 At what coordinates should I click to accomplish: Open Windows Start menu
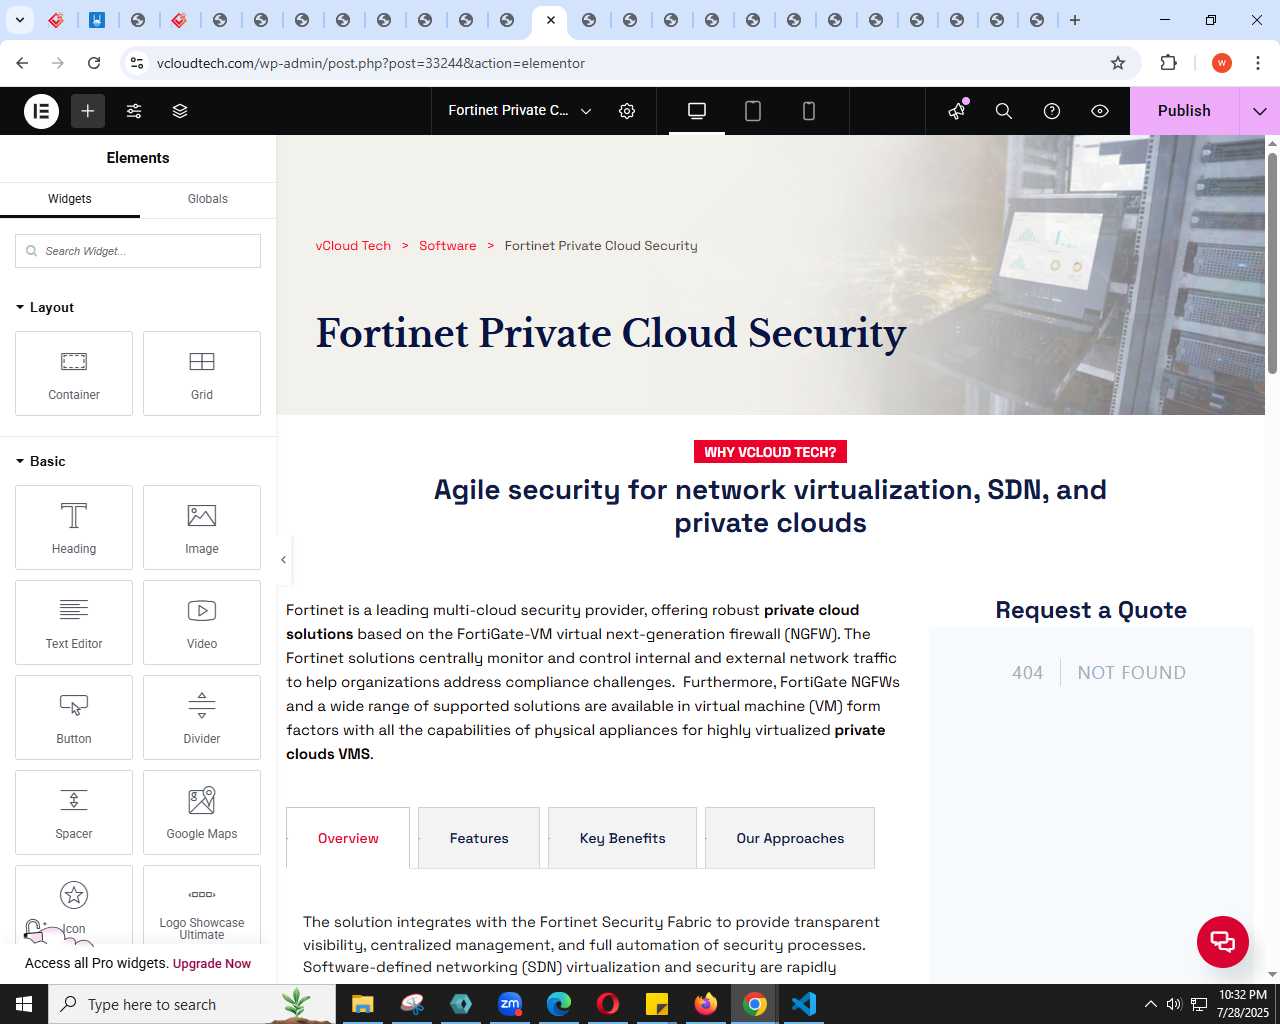[x=24, y=1004]
